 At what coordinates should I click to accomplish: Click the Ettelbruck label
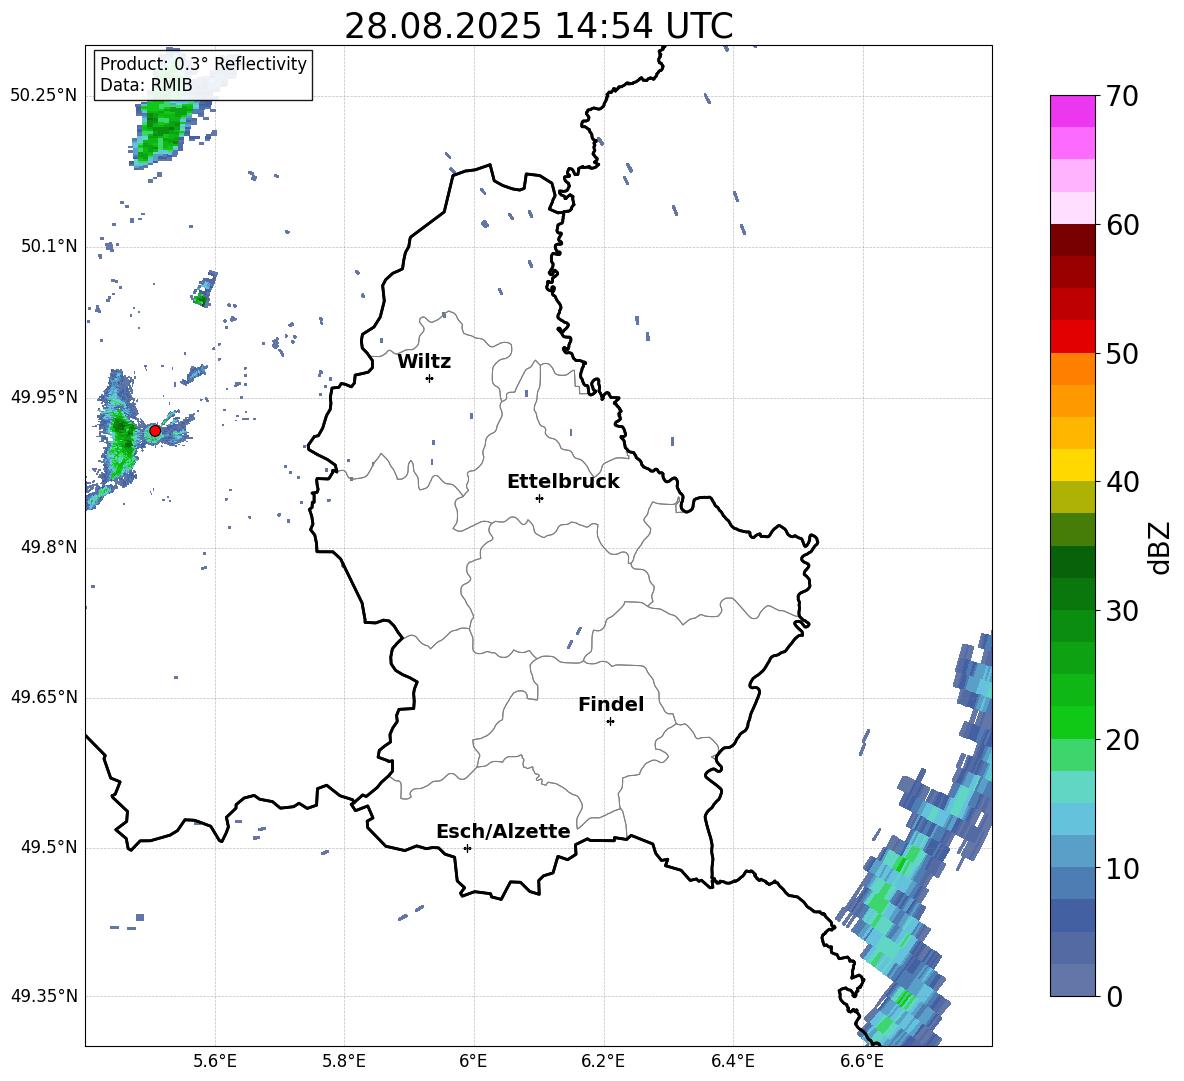[x=563, y=482]
